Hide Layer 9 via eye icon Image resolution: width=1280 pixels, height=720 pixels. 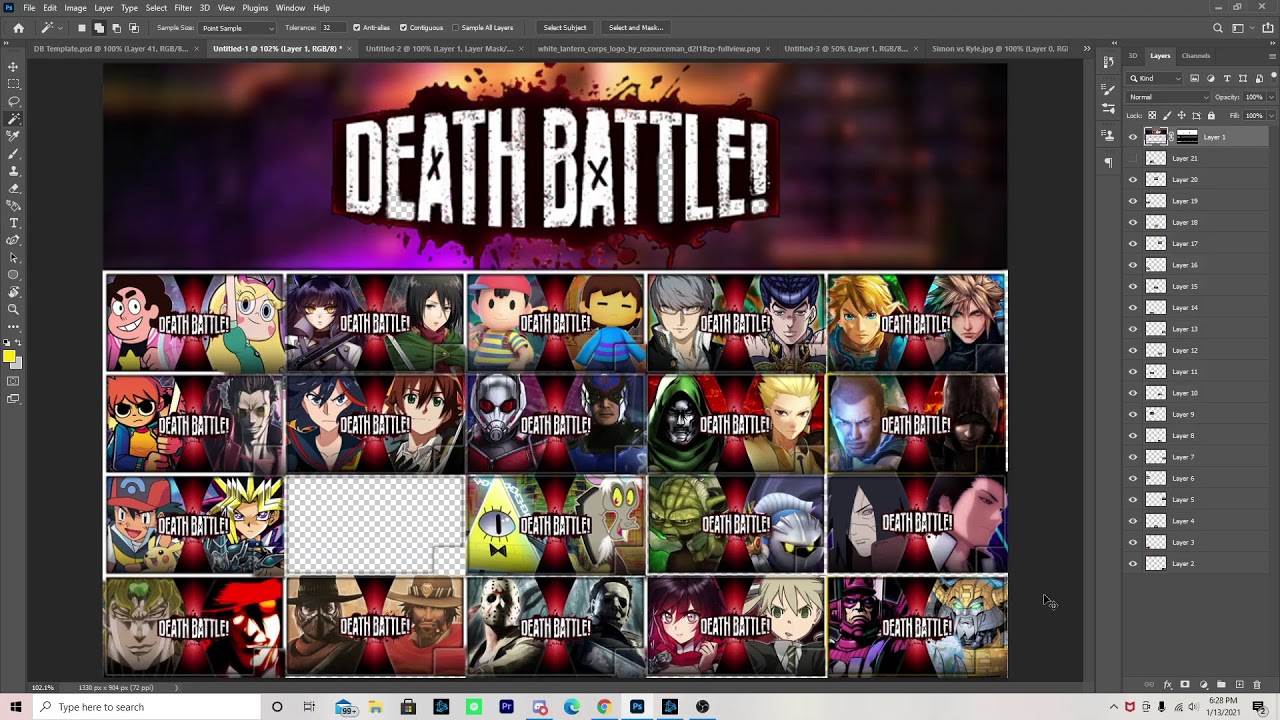[x=1133, y=414]
